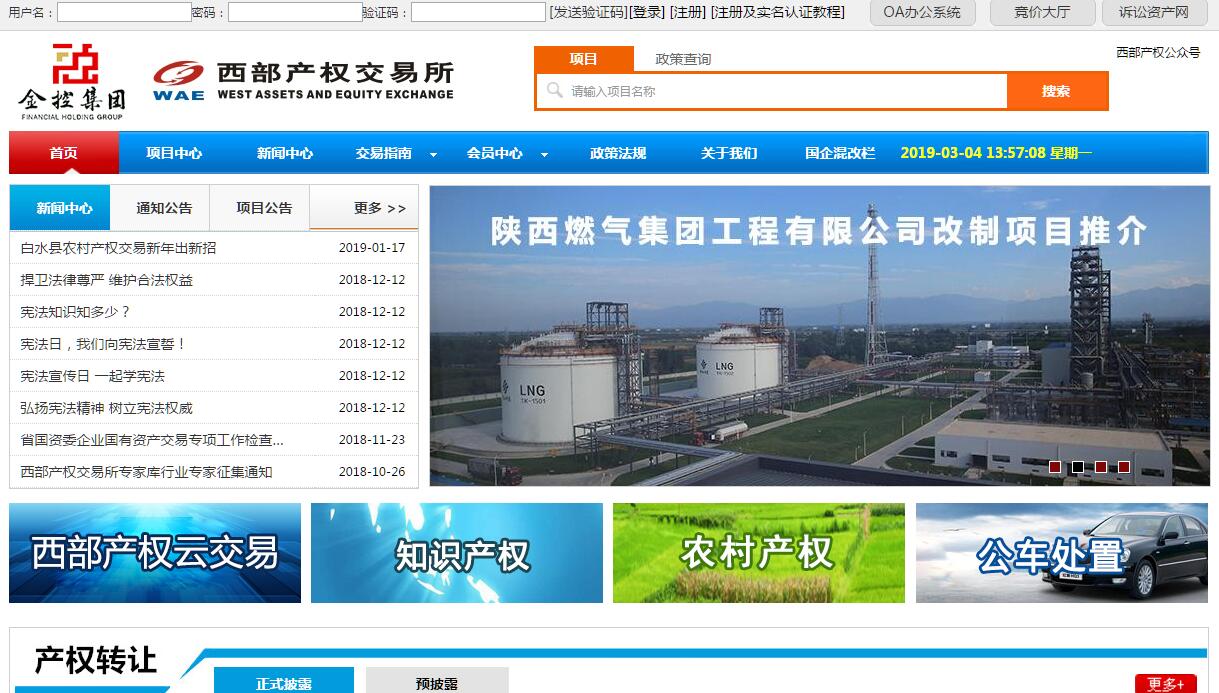Open the 知识产权 banner tile
Image resolution: width=1219 pixels, height=693 pixels.
(457, 553)
